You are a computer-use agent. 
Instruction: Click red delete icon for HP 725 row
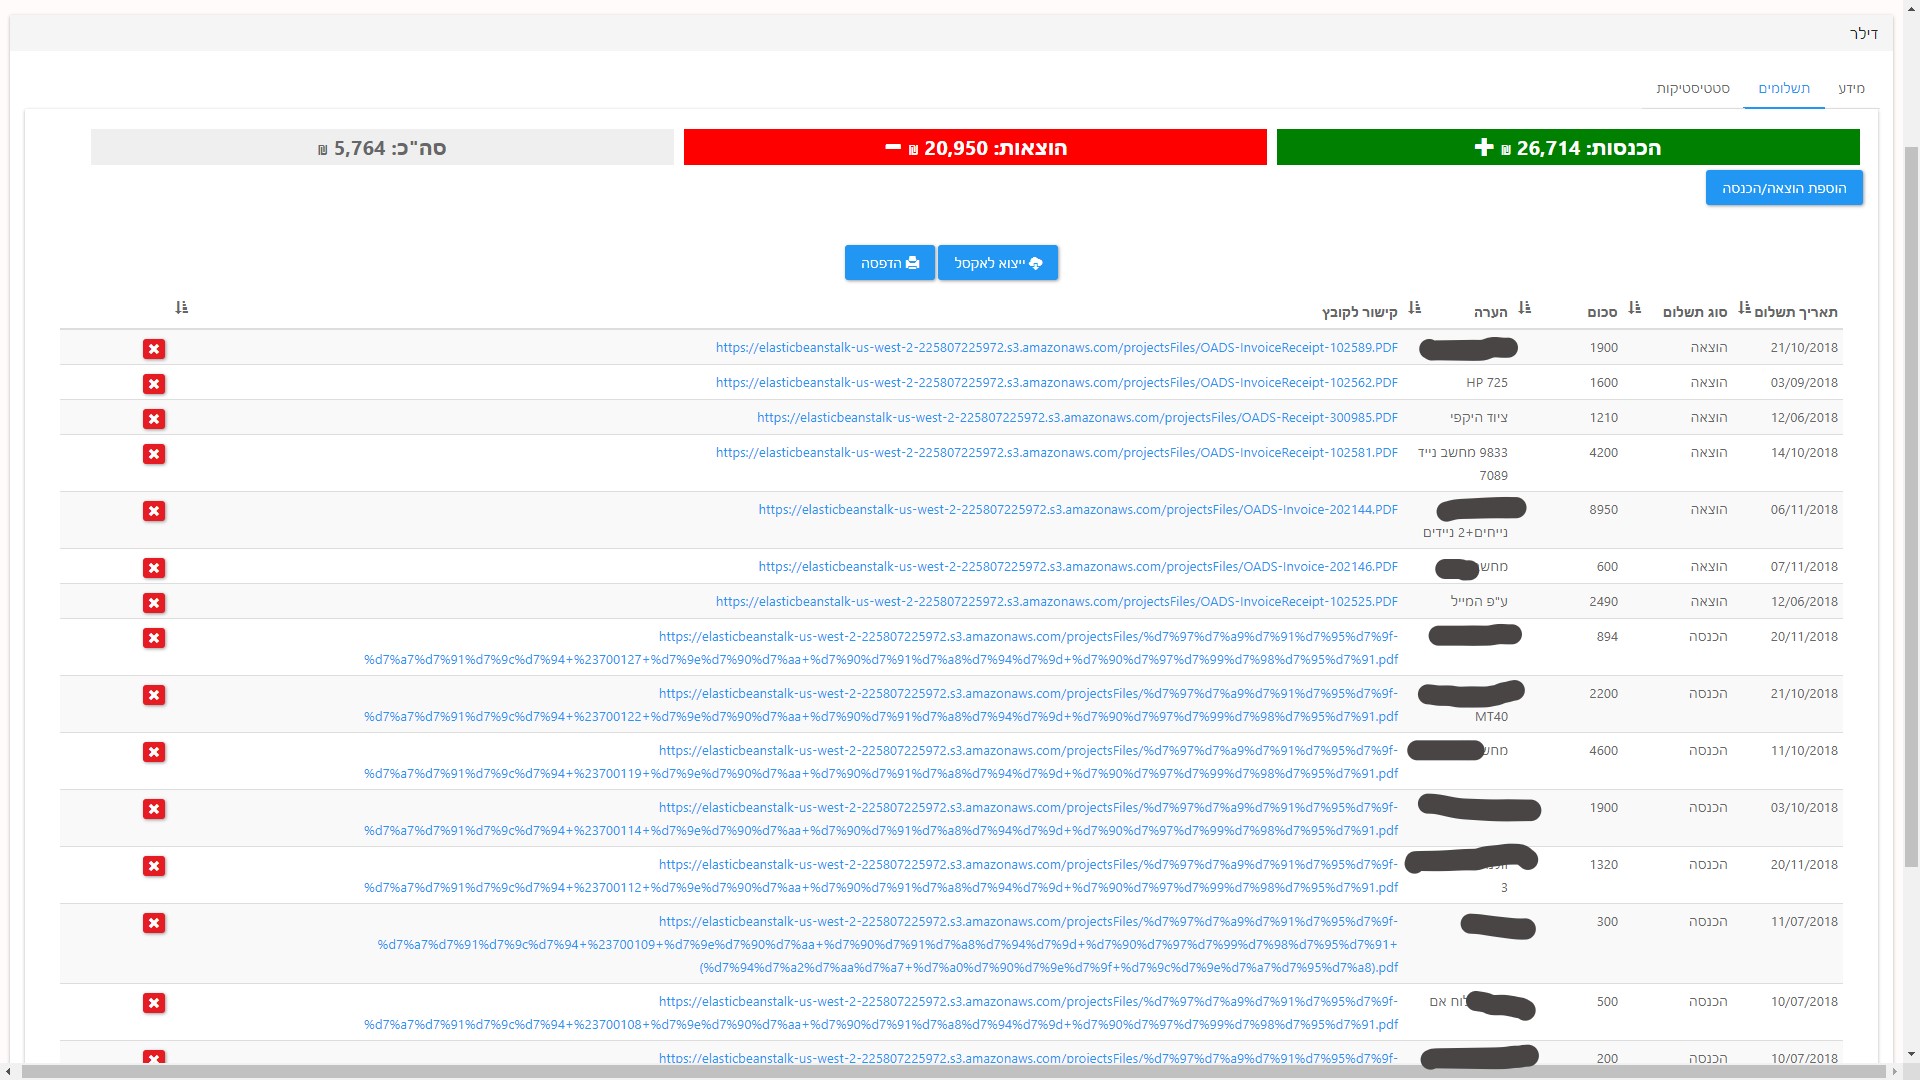(x=153, y=384)
